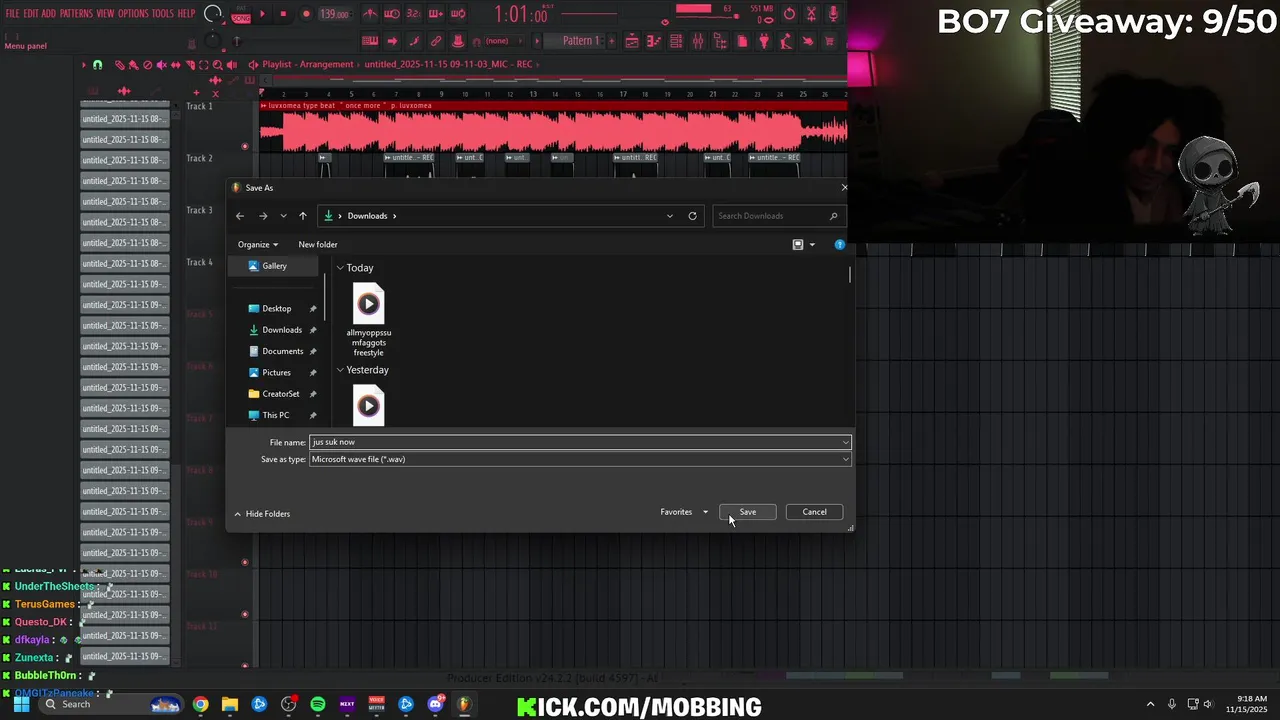Select the playlist mute tool icon
The height and width of the screenshot is (720, 1280).
tap(162, 65)
